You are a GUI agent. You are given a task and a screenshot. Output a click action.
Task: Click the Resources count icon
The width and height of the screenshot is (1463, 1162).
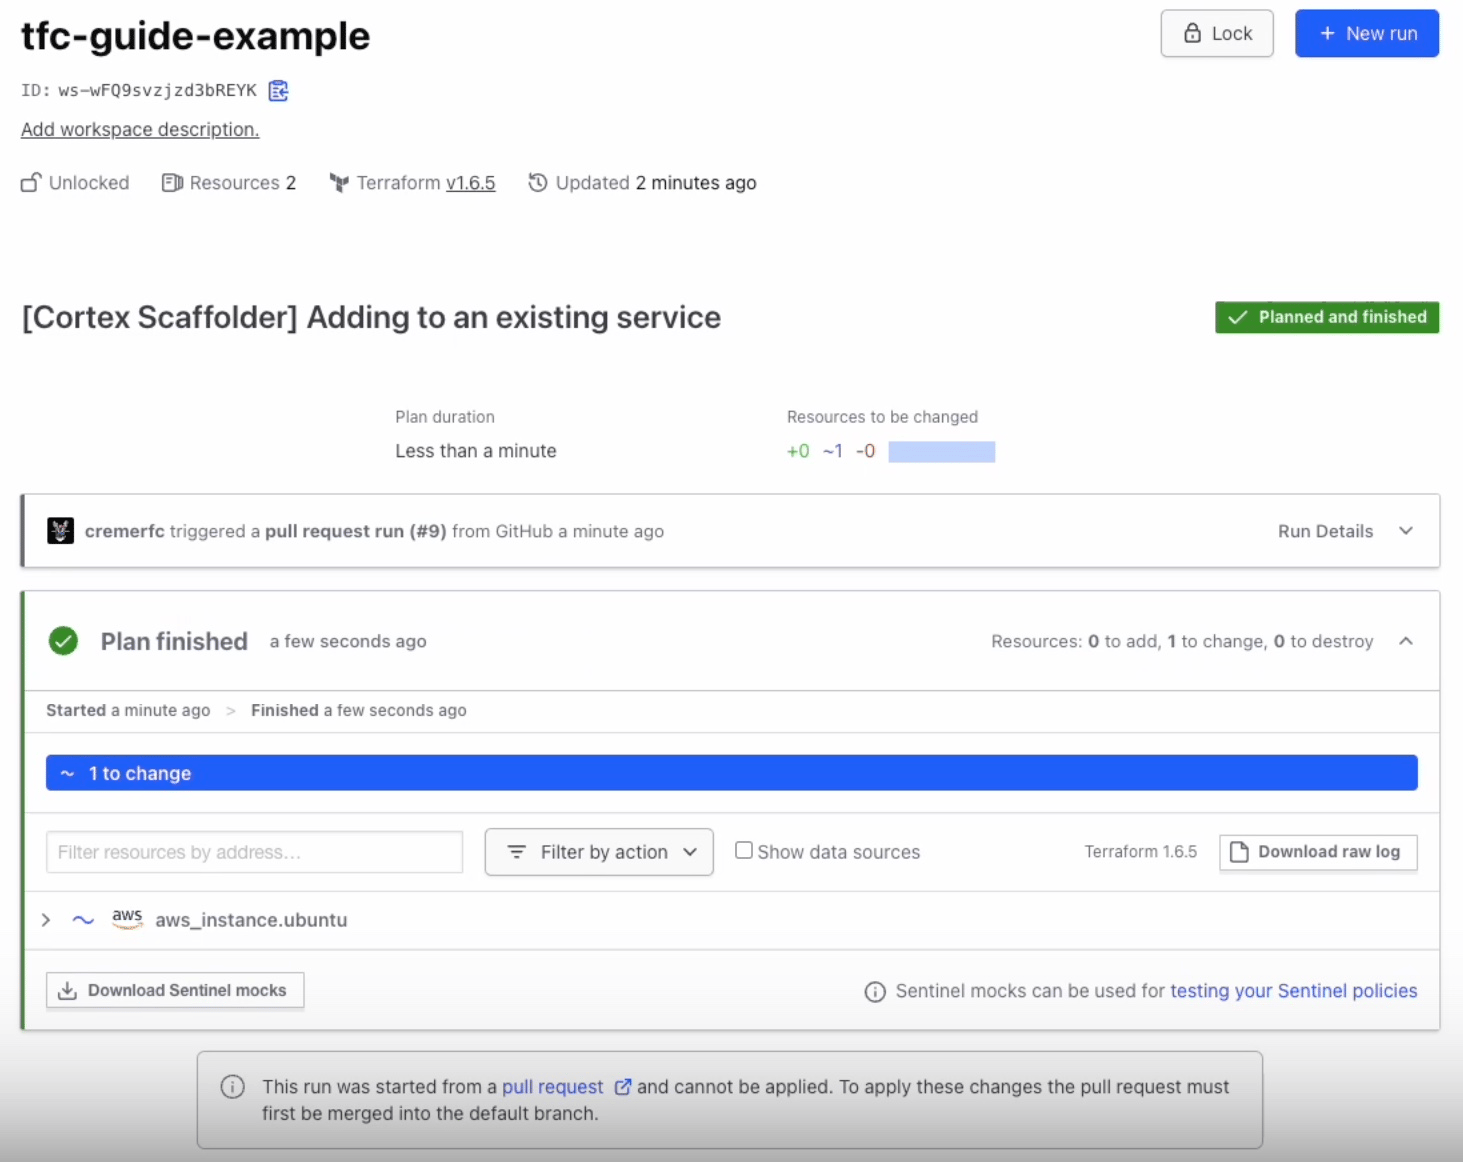(x=172, y=183)
